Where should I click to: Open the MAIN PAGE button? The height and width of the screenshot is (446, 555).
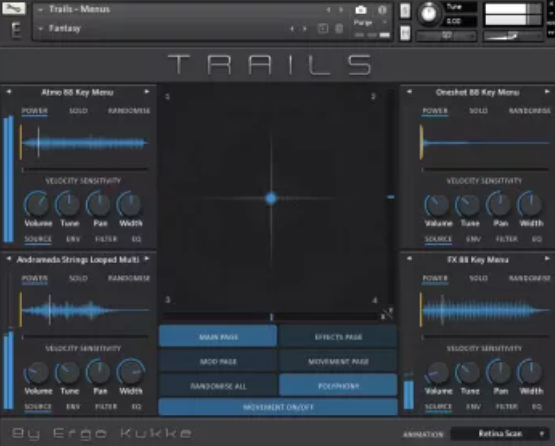coord(218,337)
